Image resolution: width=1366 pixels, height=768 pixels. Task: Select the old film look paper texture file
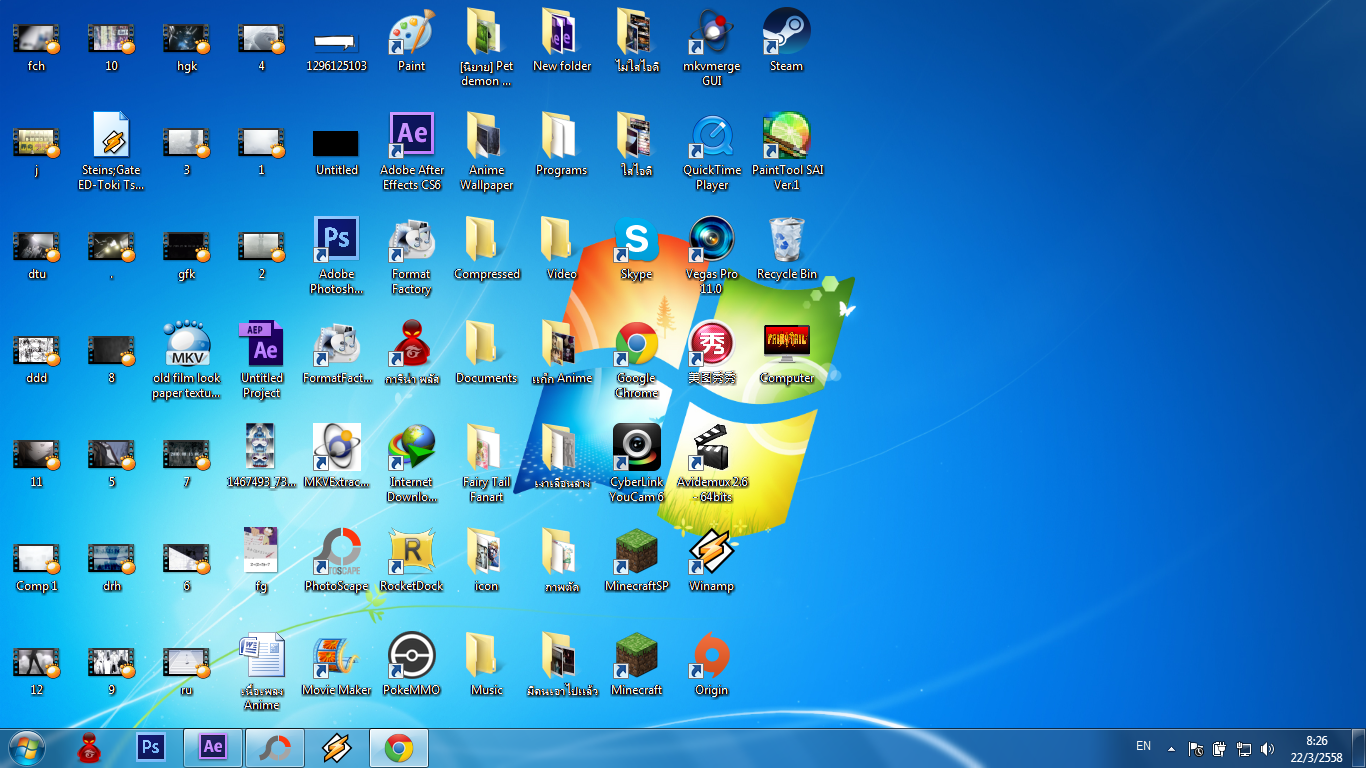(x=186, y=360)
